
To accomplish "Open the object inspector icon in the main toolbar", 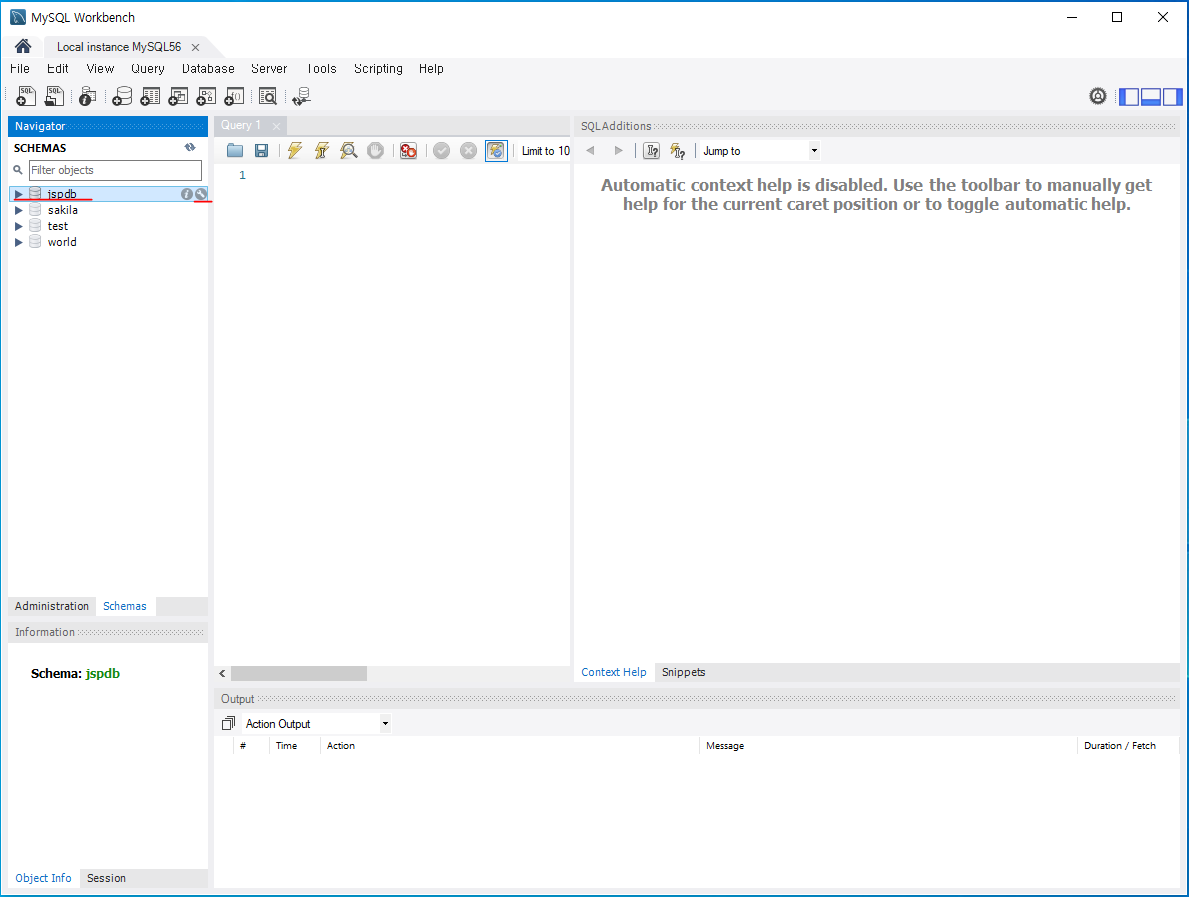I will pyautogui.click(x=87, y=96).
